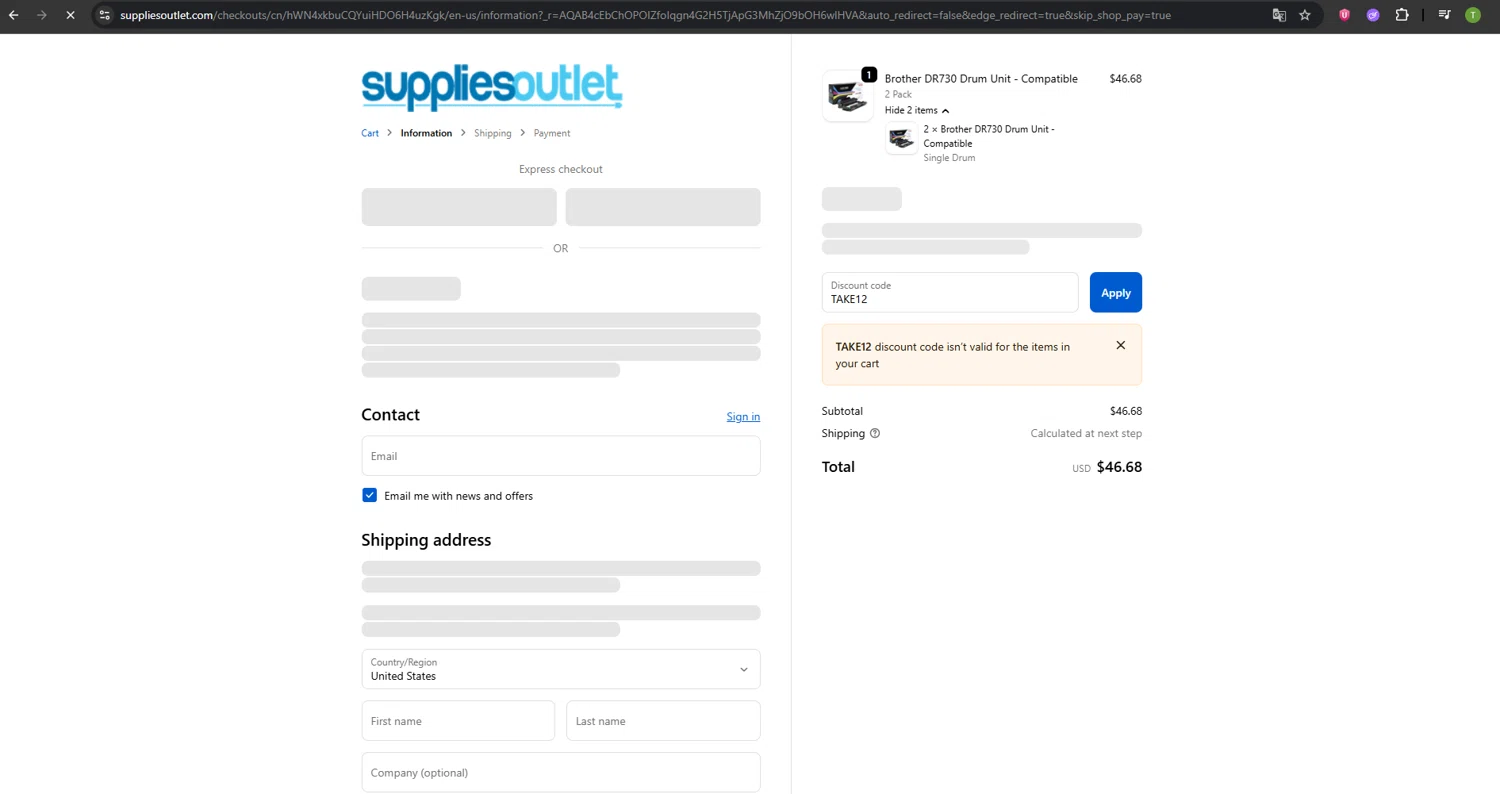1500x794 pixels.
Task: Go back to the previous page
Action: tap(14, 15)
